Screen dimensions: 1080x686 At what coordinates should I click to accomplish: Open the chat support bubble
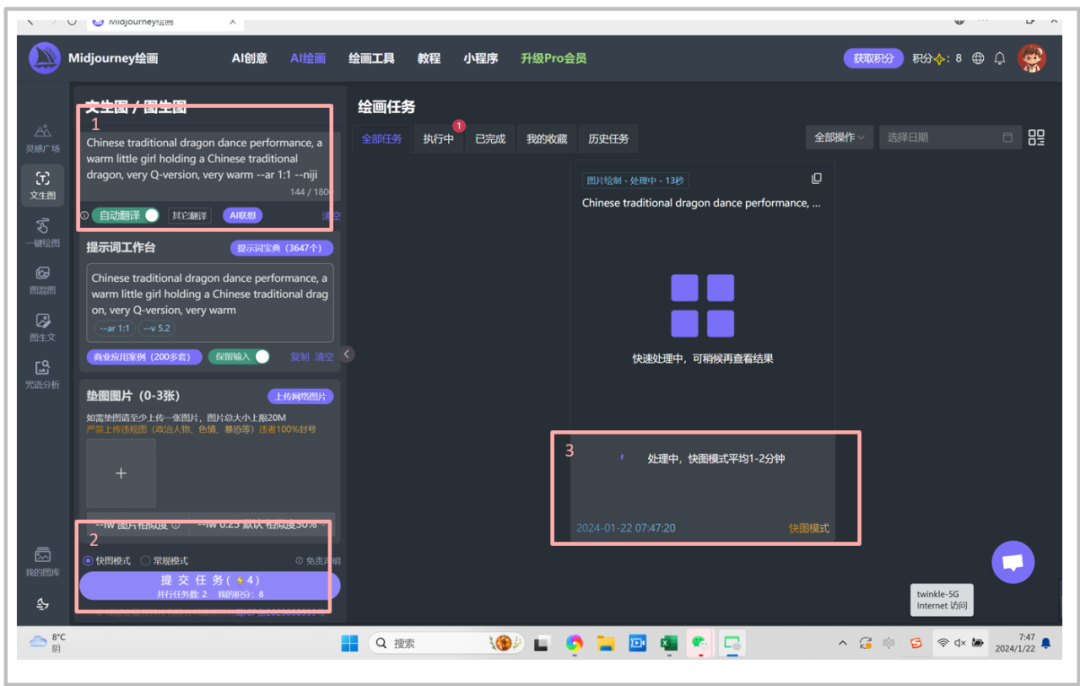pyautogui.click(x=1012, y=562)
